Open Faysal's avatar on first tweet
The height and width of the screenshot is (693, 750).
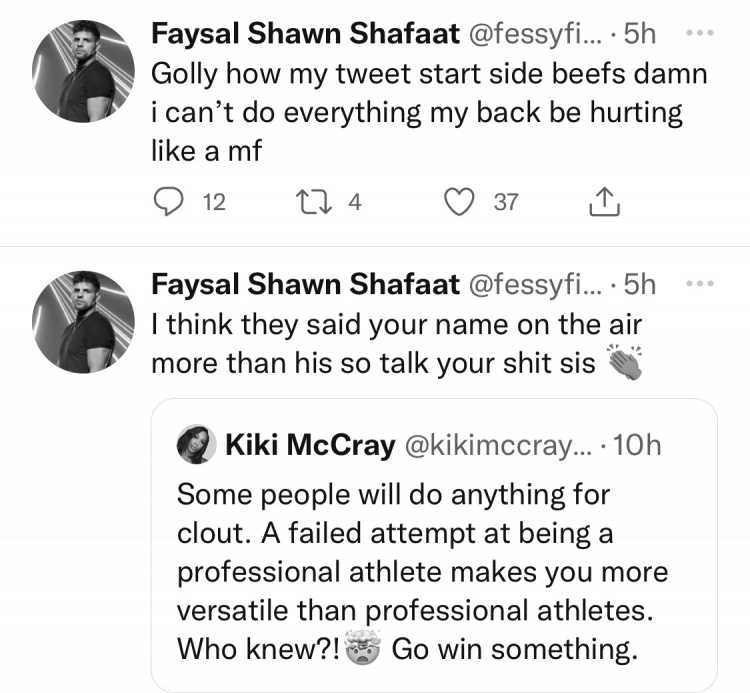click(83, 71)
